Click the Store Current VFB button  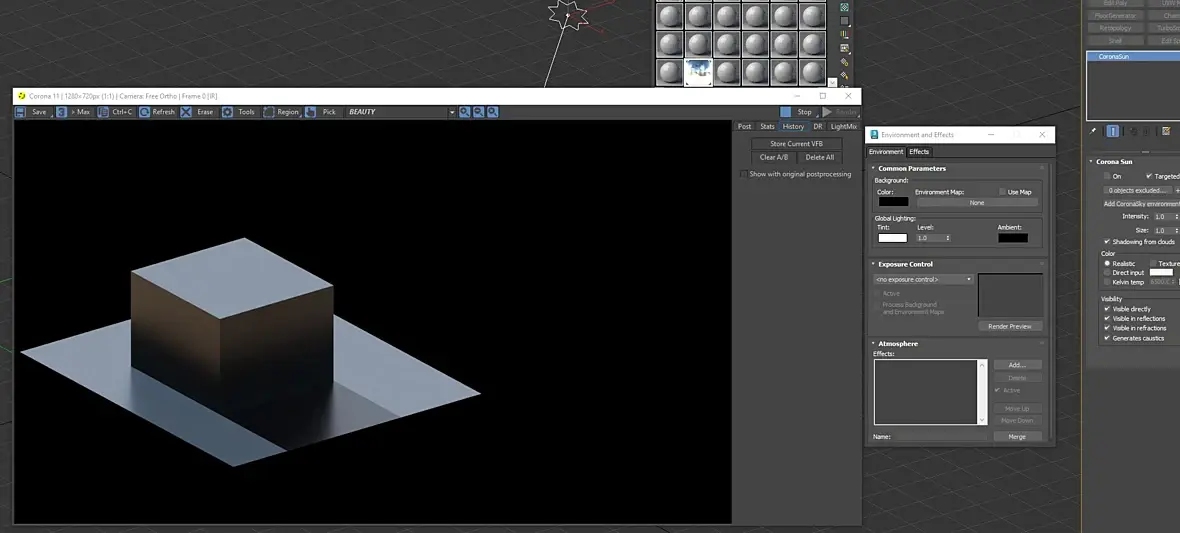point(796,144)
